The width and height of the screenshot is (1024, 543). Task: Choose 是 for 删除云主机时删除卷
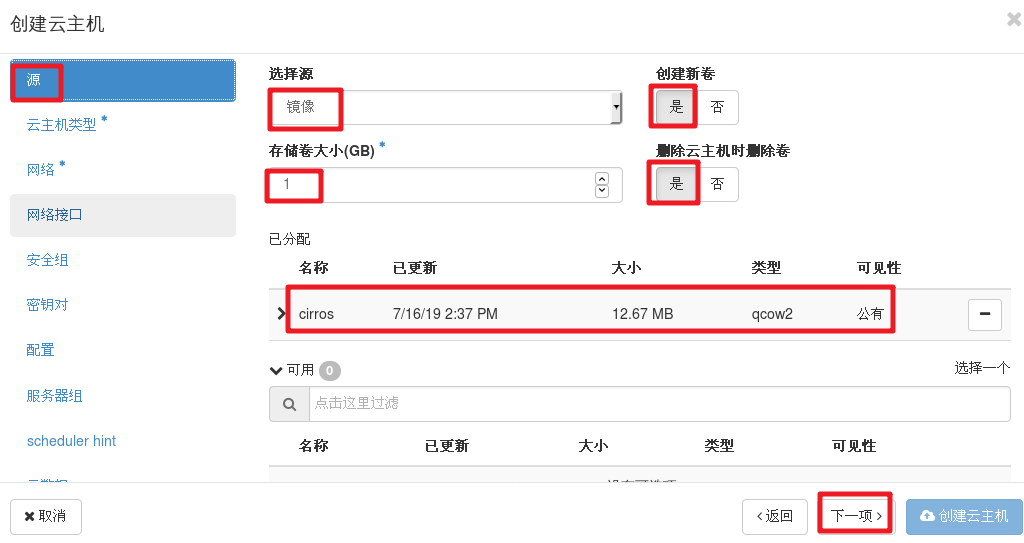pyautogui.click(x=676, y=184)
